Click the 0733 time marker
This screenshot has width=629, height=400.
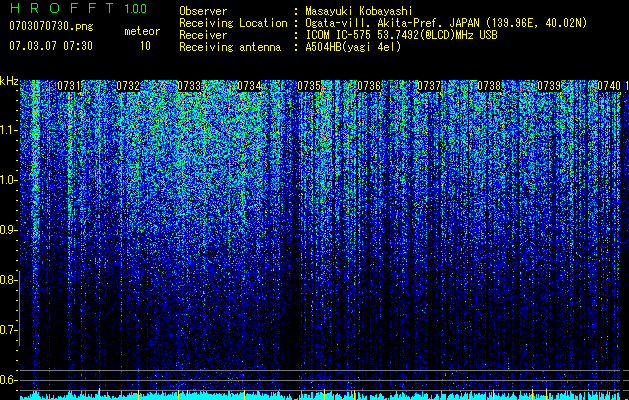tap(189, 86)
